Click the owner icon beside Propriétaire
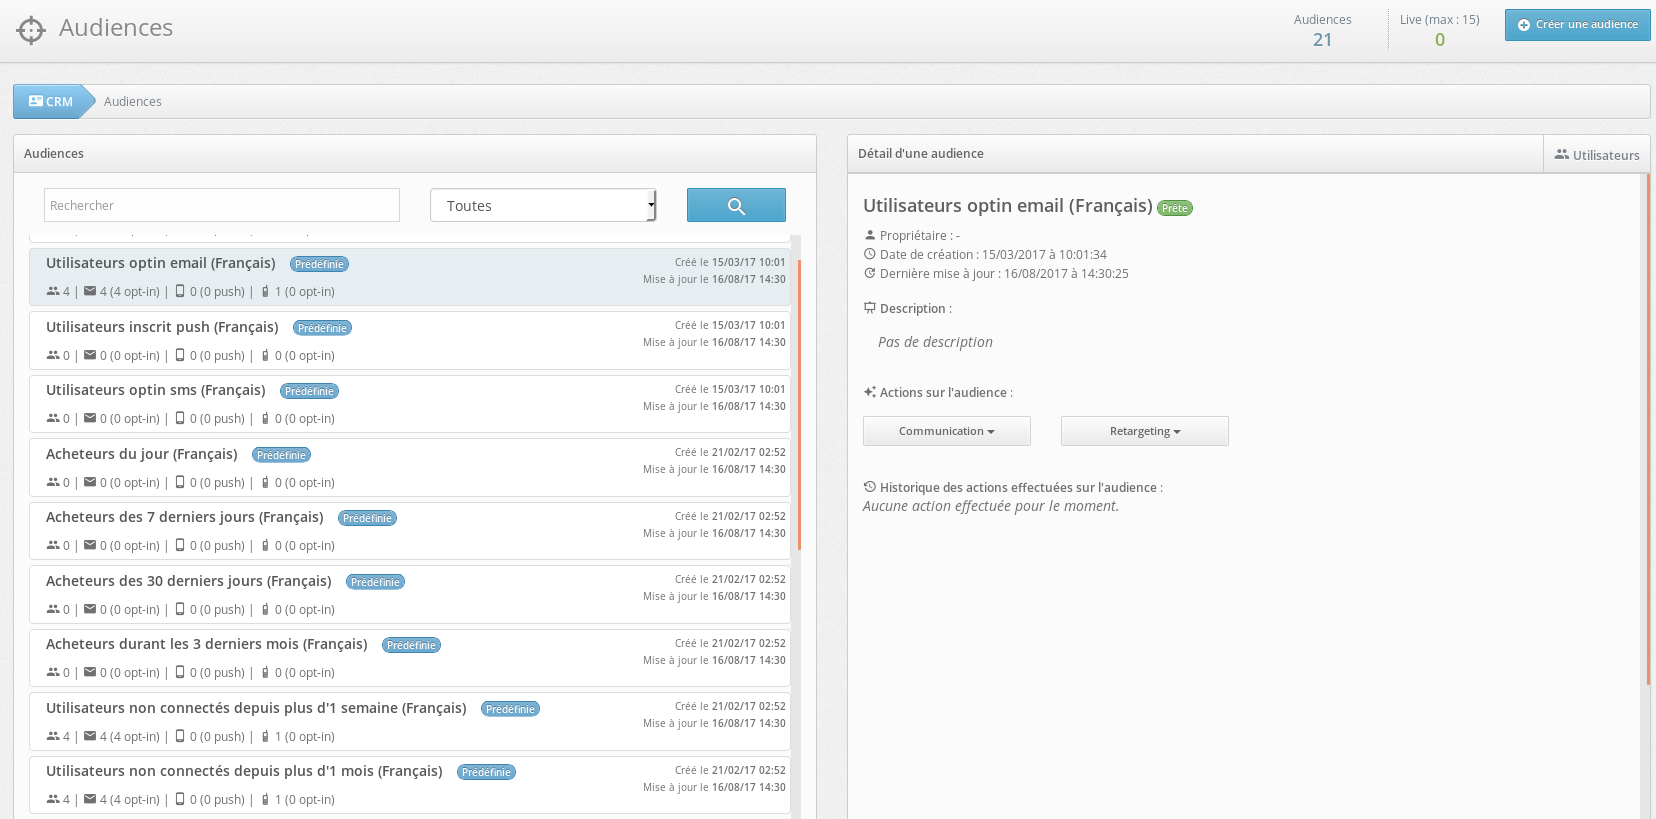The image size is (1656, 819). (x=869, y=236)
